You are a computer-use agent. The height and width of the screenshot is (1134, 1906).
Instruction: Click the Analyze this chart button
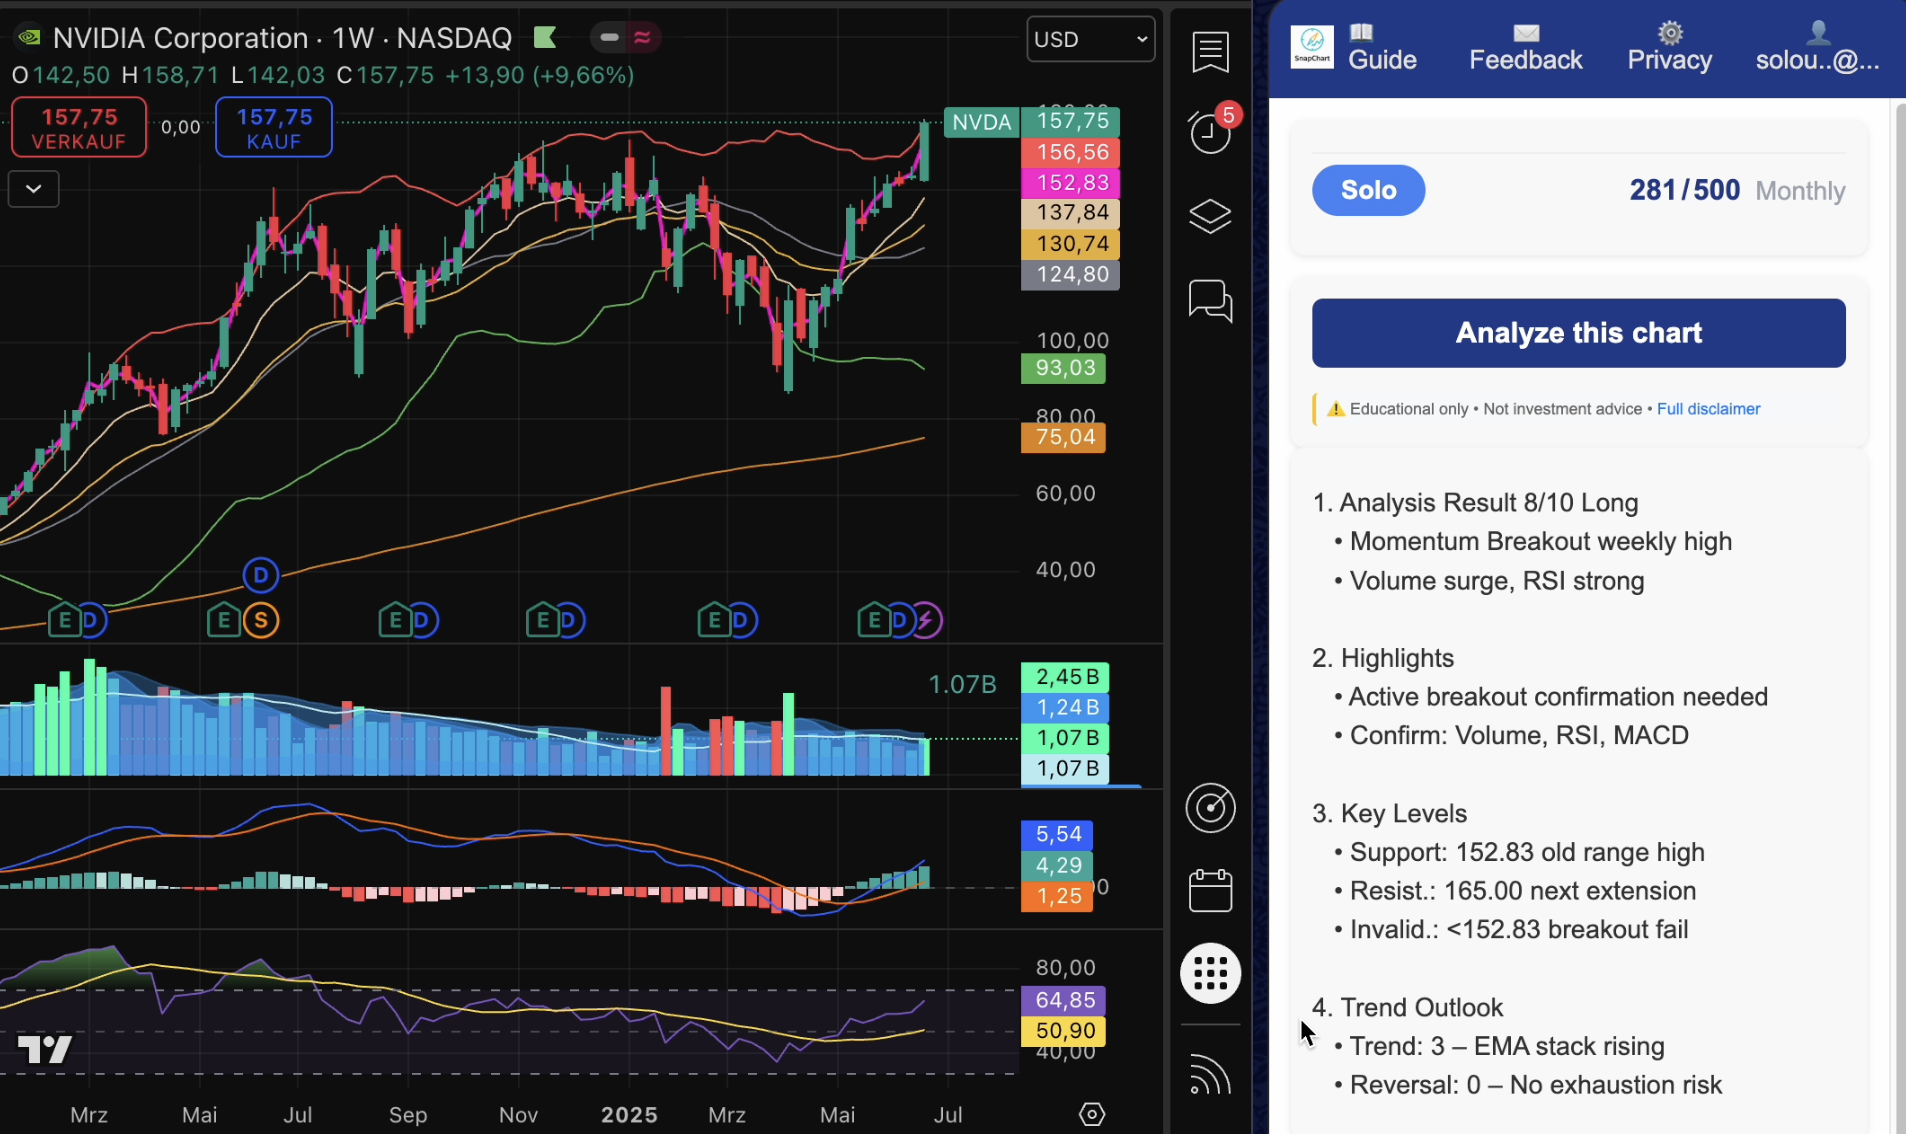(1578, 333)
